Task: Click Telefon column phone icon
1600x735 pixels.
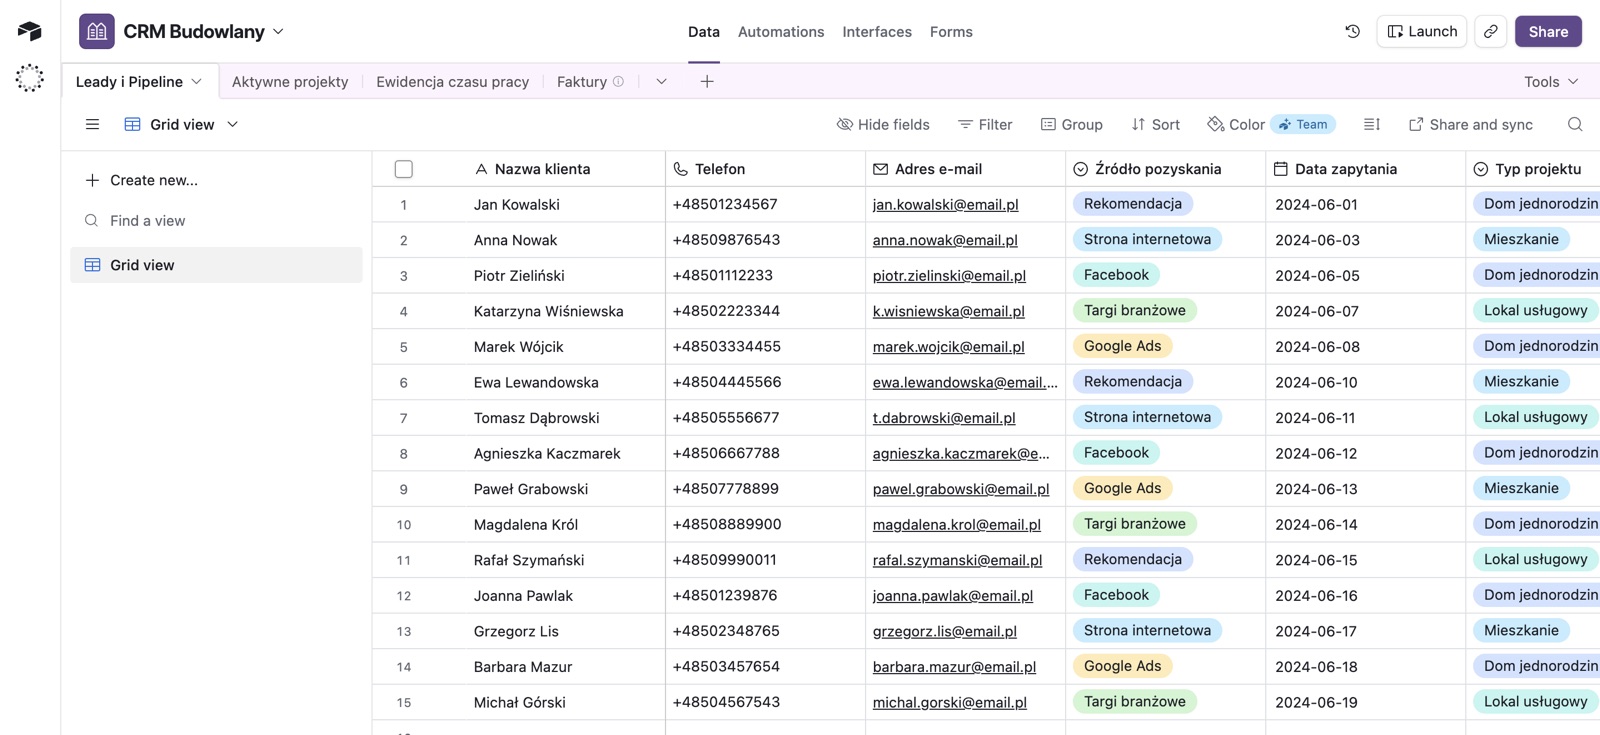Action: click(x=680, y=169)
